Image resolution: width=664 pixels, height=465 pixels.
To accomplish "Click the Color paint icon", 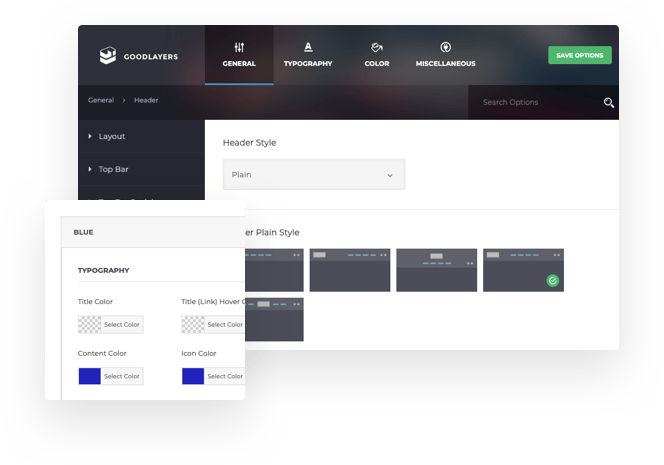I will pos(377,47).
